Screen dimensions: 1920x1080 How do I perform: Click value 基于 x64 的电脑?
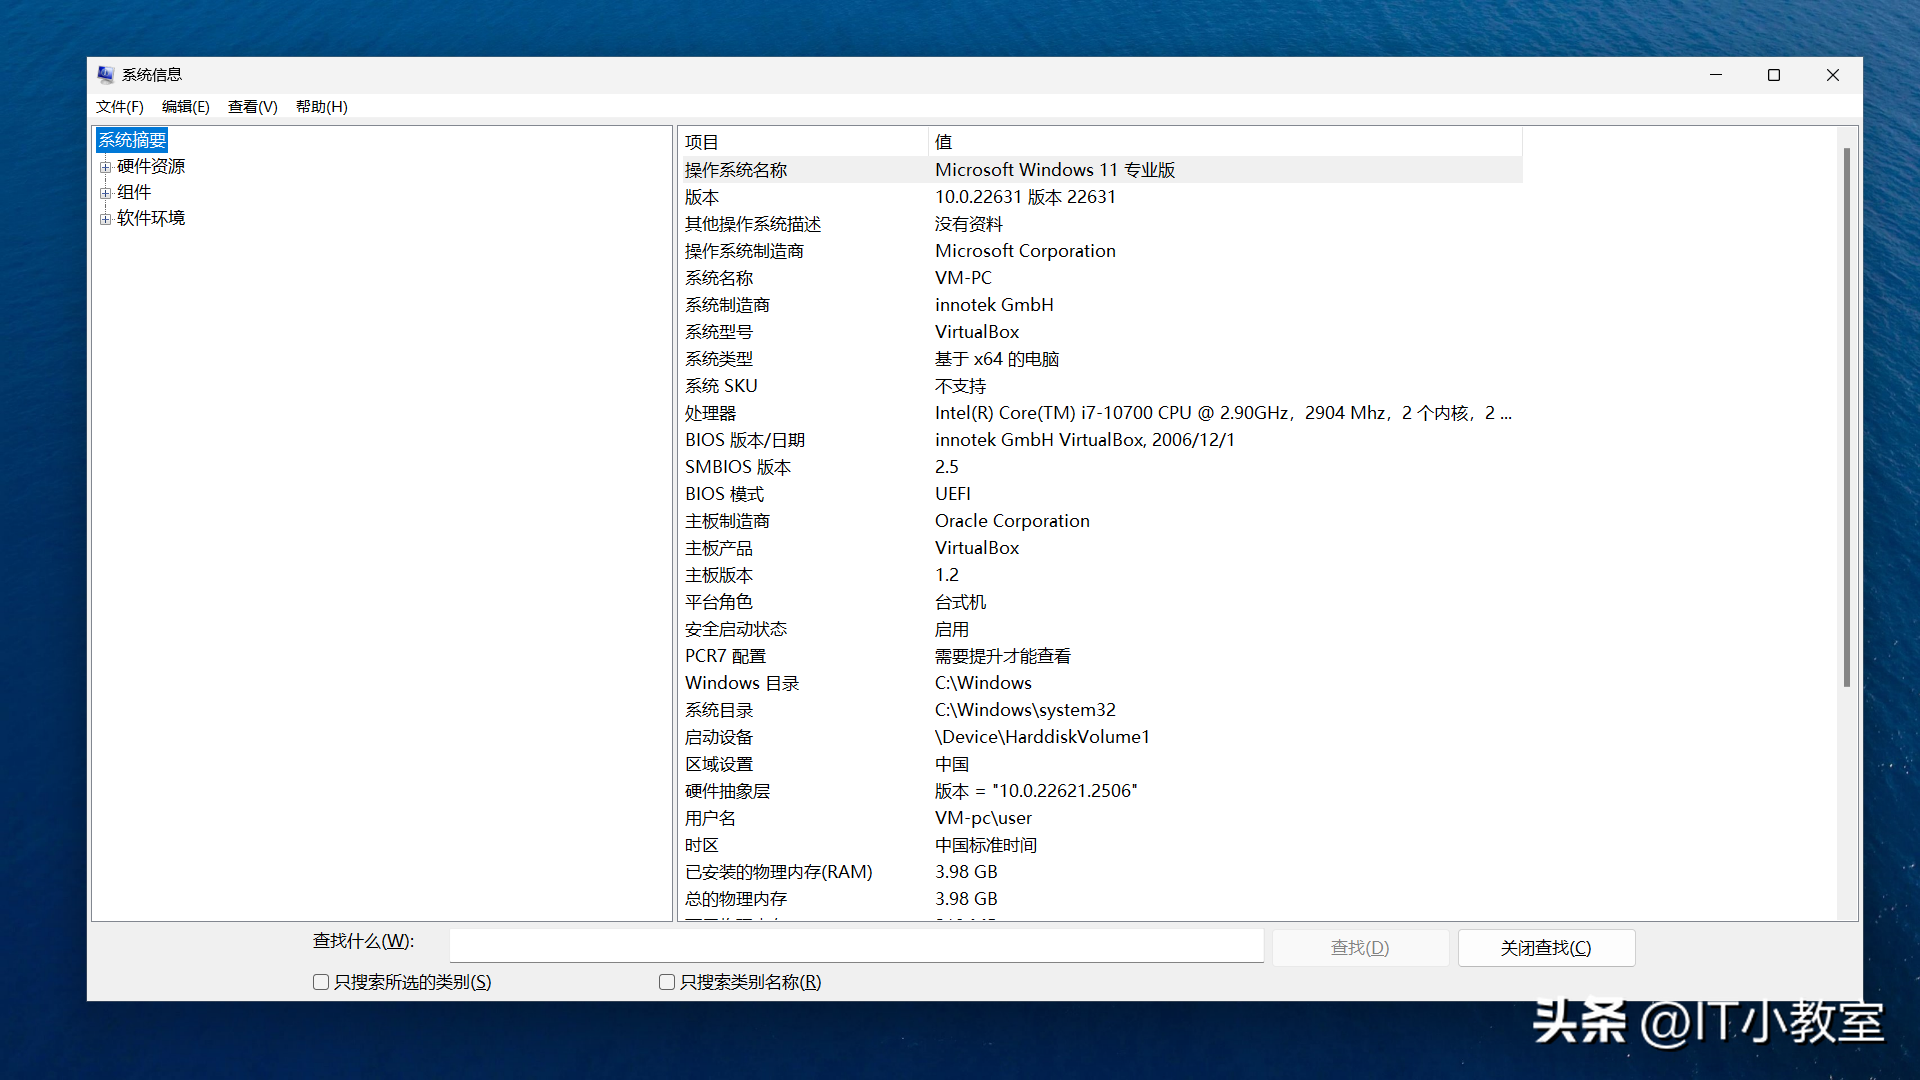[997, 359]
